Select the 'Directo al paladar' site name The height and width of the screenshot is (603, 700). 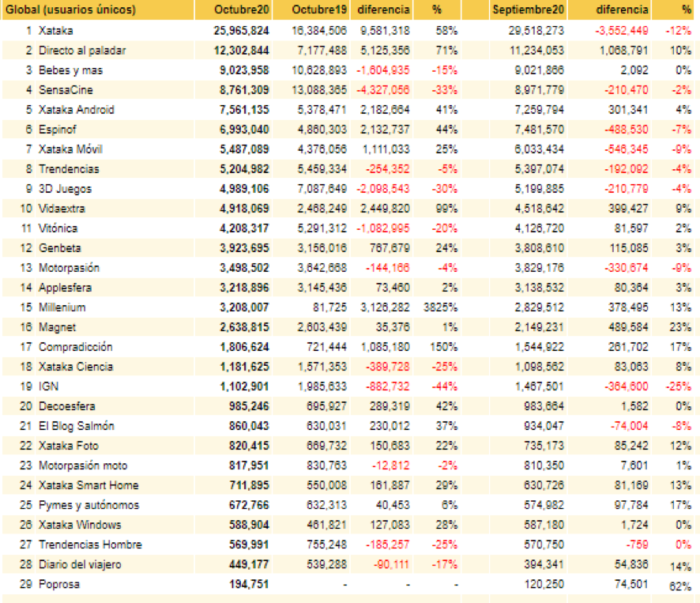(82, 50)
